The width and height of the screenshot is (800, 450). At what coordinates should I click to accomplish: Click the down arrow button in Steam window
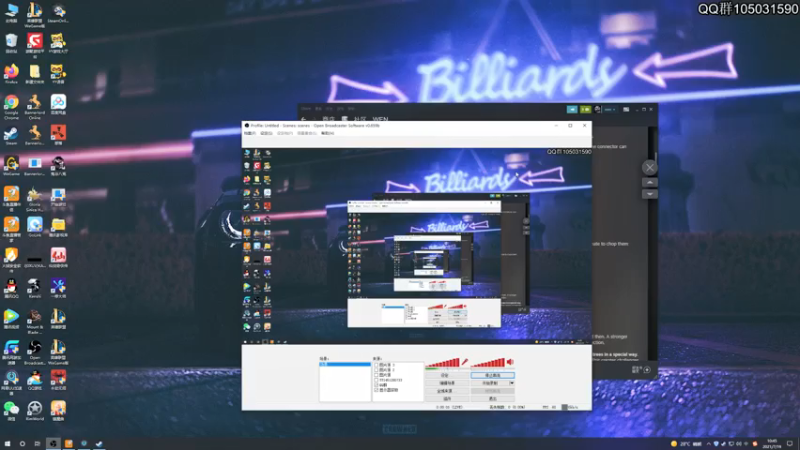click(x=649, y=194)
